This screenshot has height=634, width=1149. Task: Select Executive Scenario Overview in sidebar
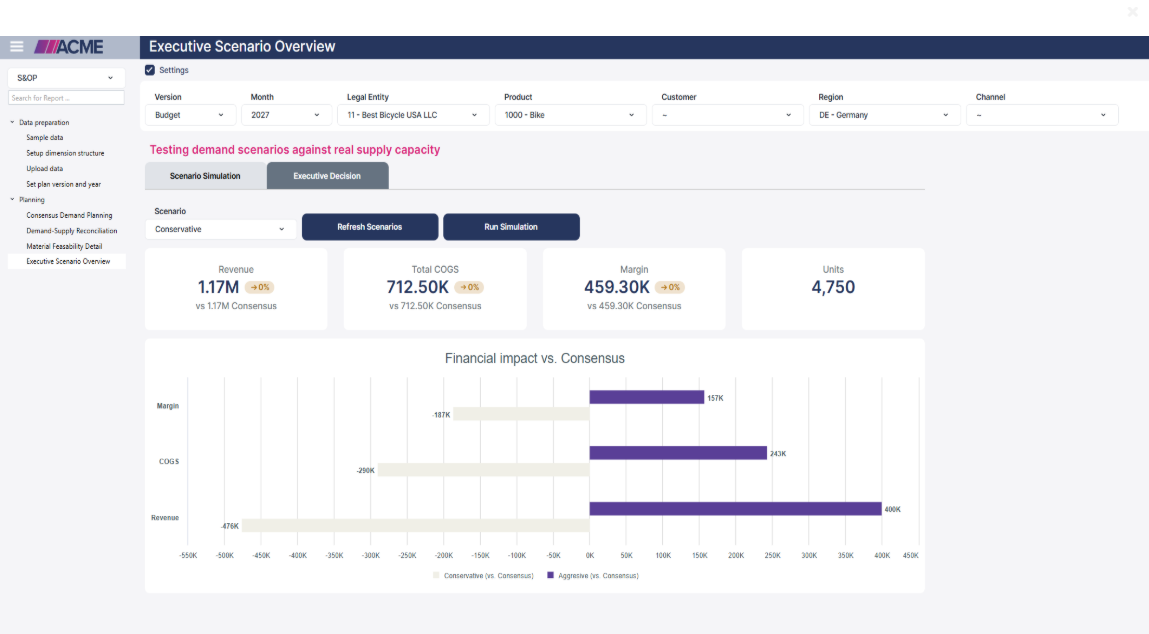point(67,262)
